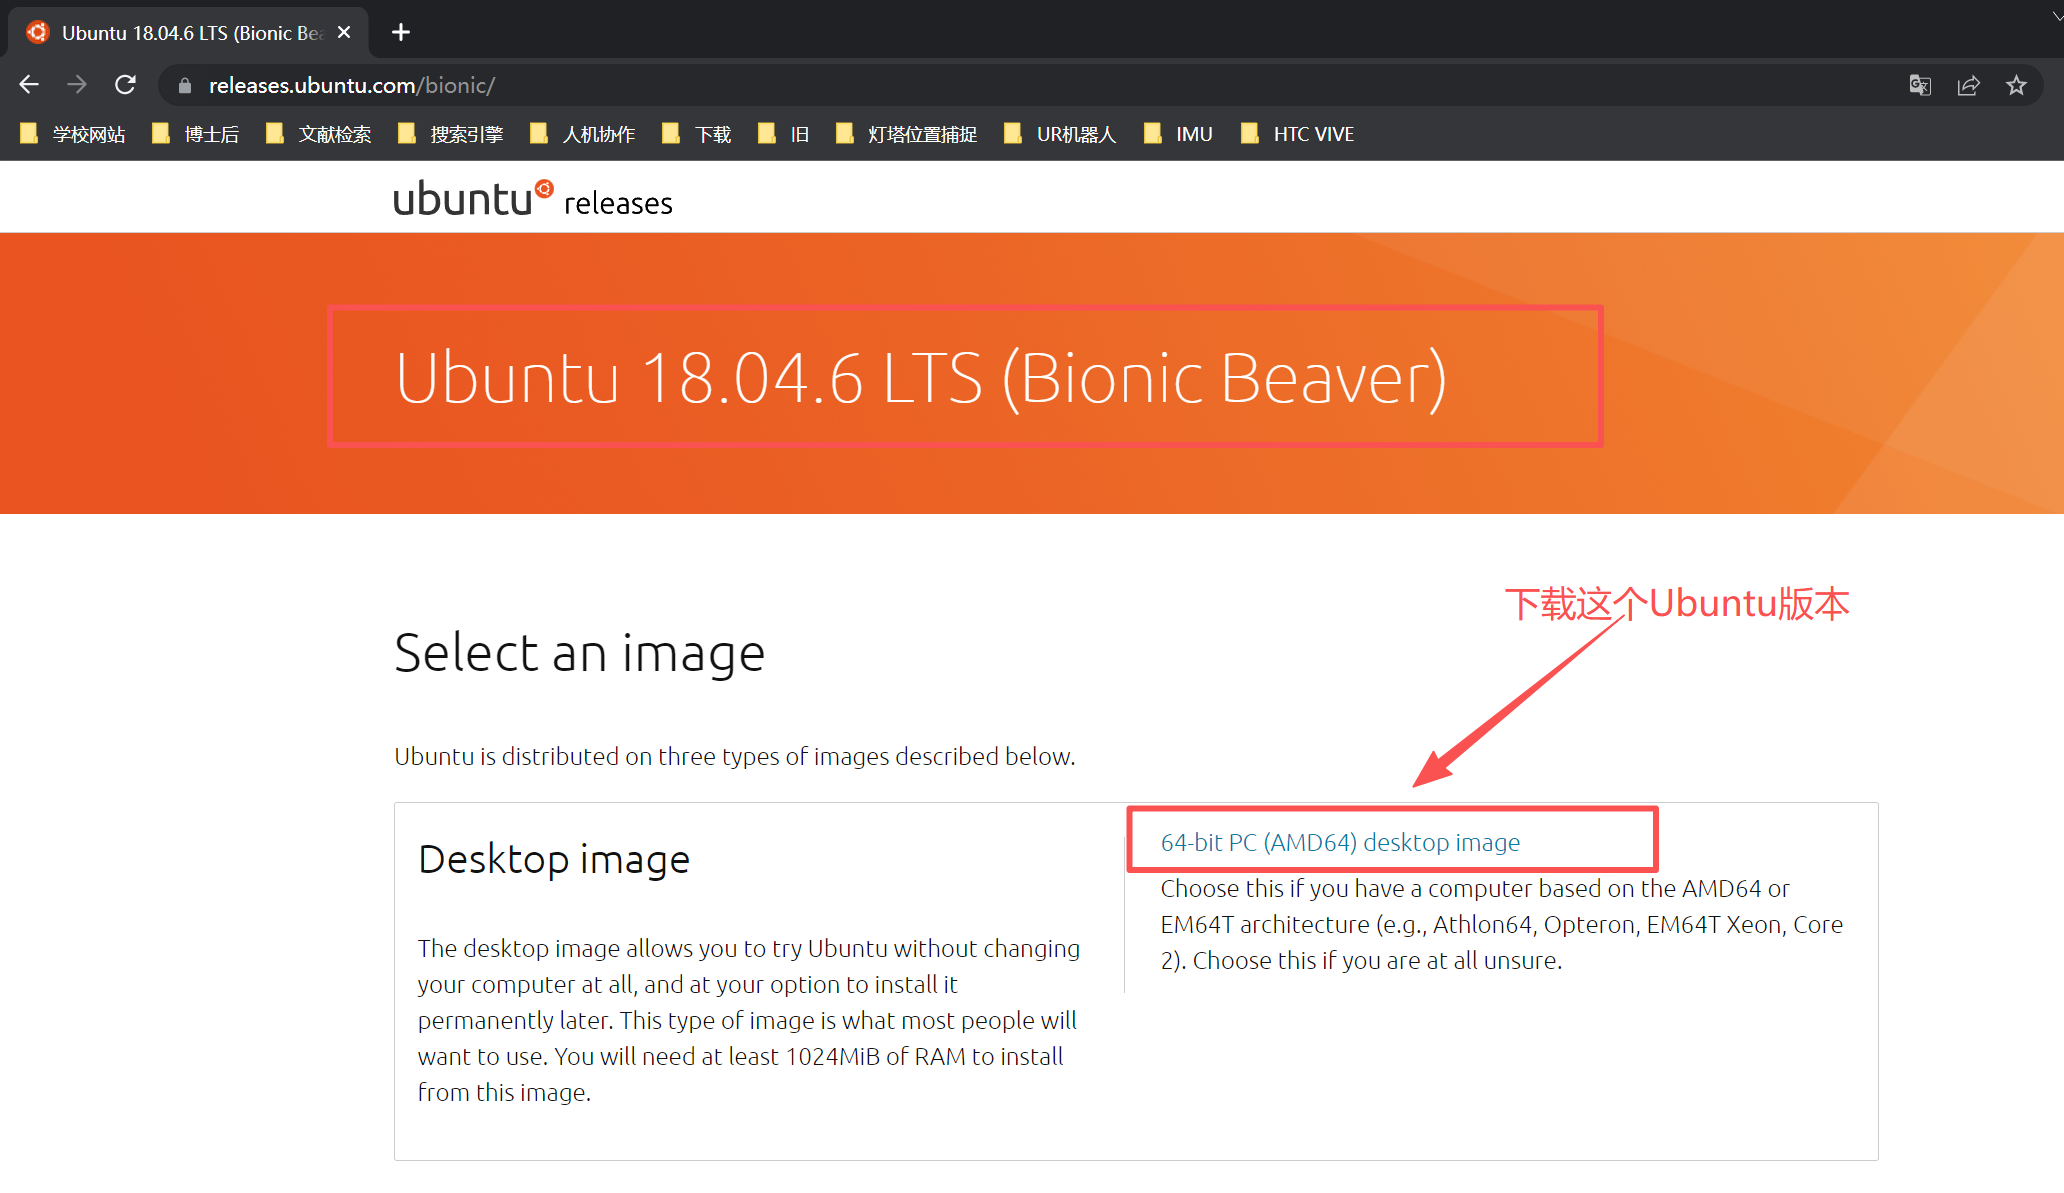Bookmark this page with star icon
Screen dimensions: 2064x1193
click(2016, 85)
